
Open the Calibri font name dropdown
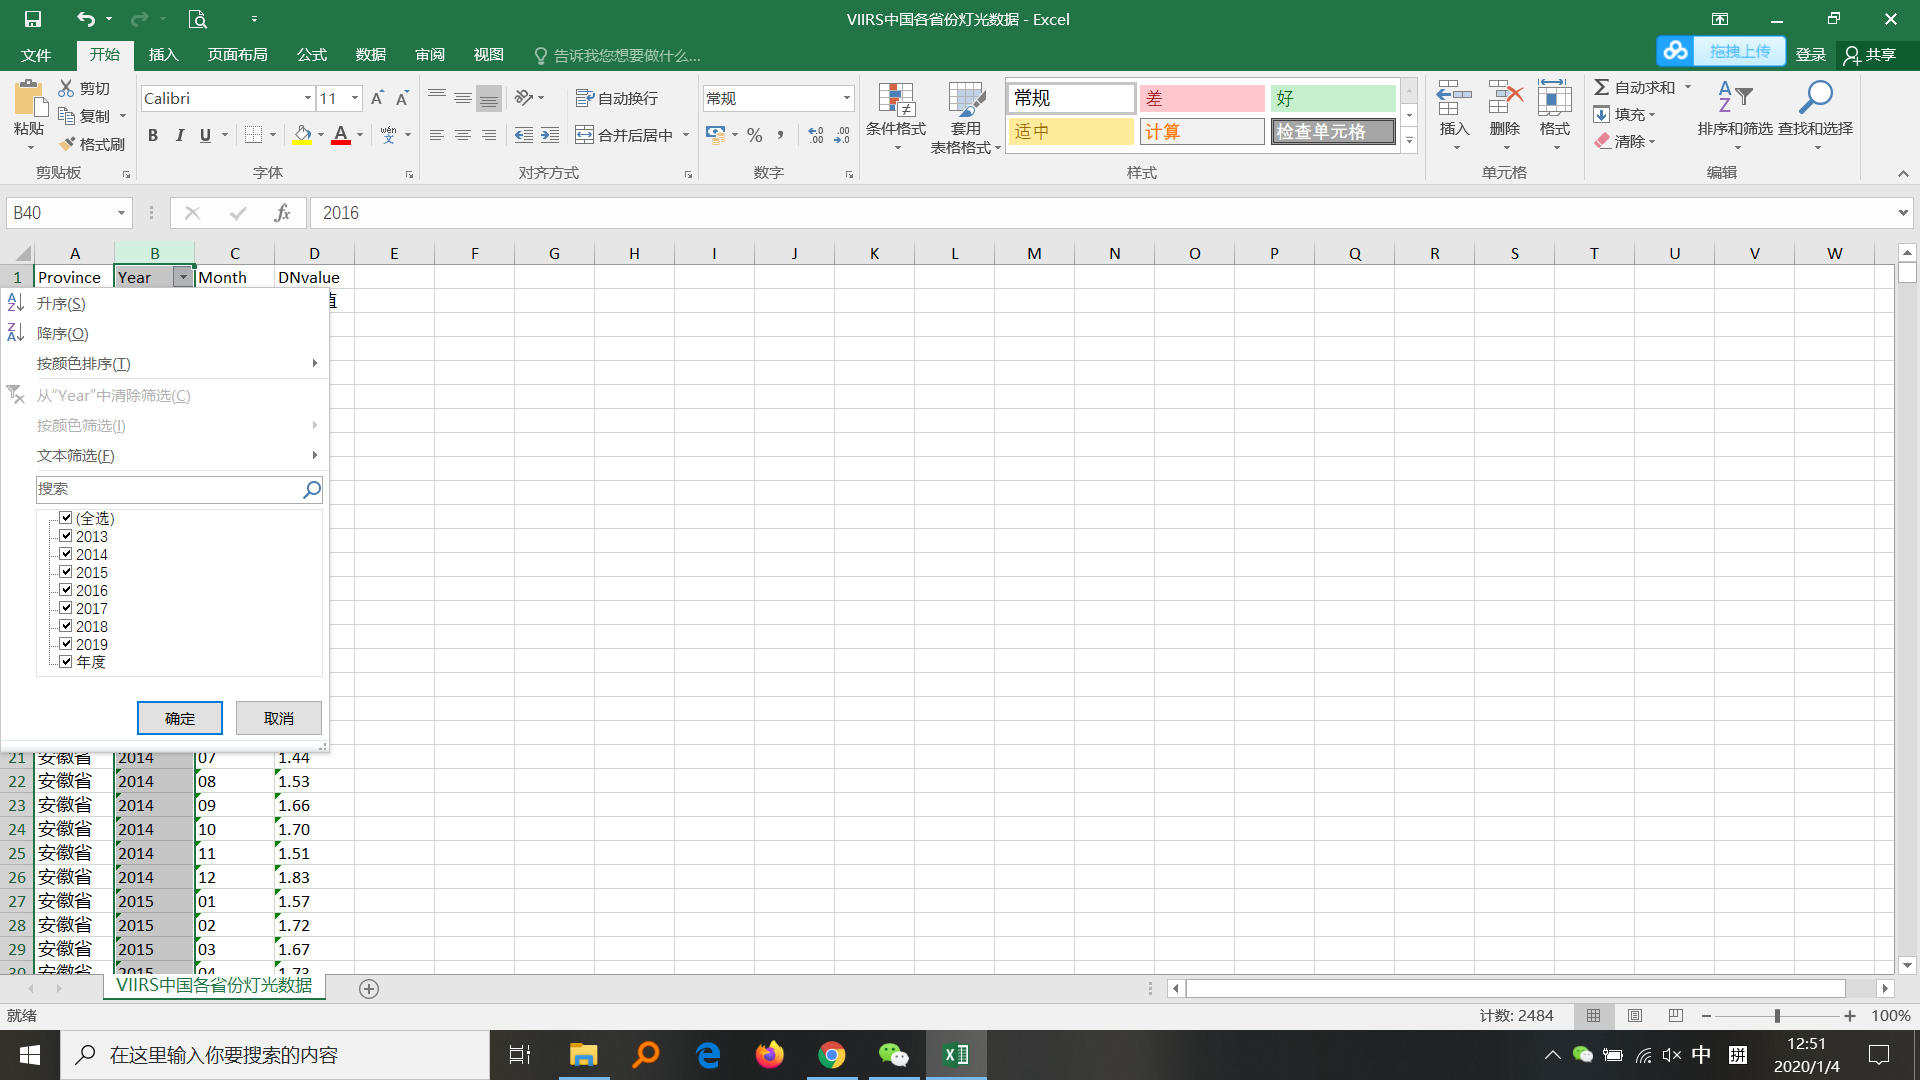(307, 98)
